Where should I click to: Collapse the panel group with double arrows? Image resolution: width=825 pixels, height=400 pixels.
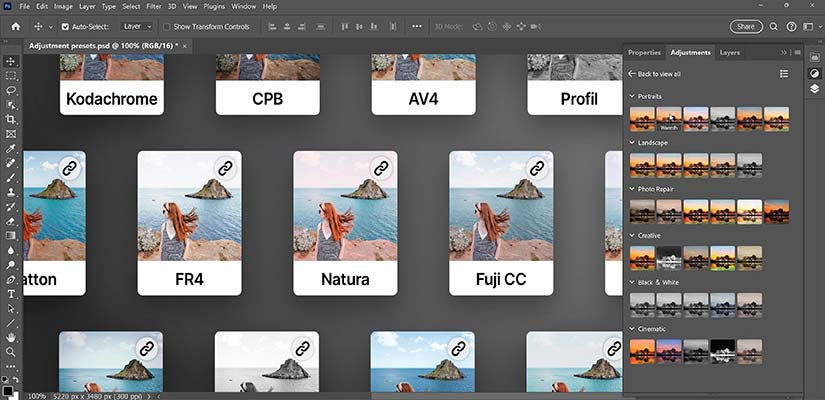point(784,53)
